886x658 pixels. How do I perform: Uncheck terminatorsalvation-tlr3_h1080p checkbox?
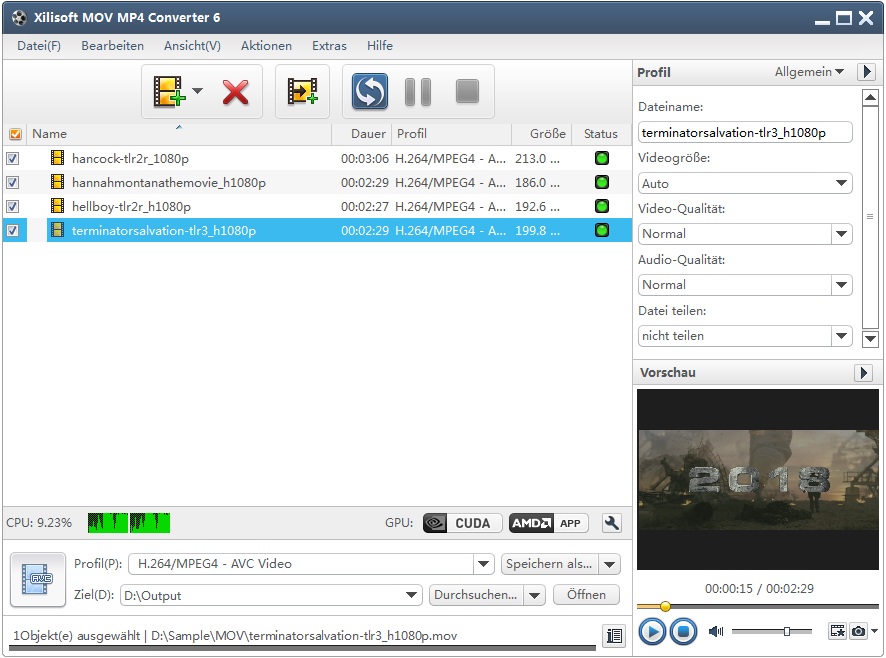[x=12, y=231]
